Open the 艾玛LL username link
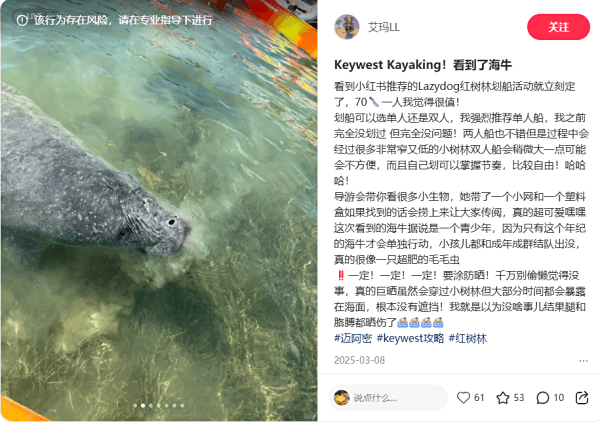This screenshot has height=422, width=600. [x=384, y=27]
